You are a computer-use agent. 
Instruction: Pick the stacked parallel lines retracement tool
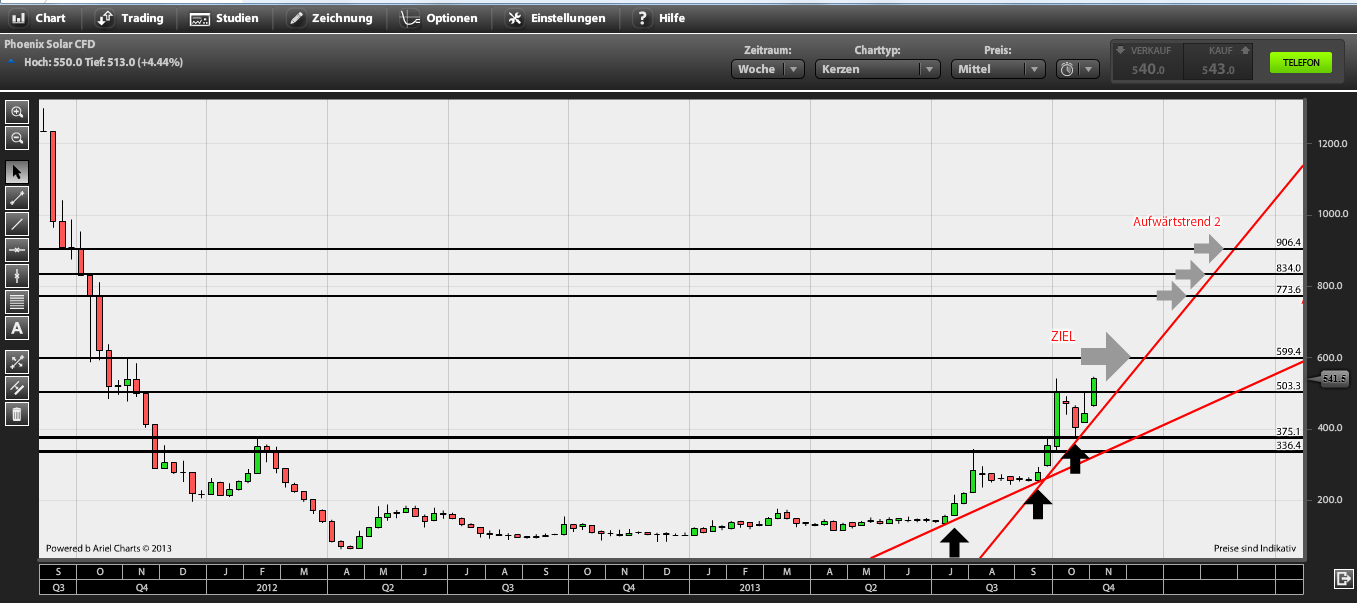point(17,302)
